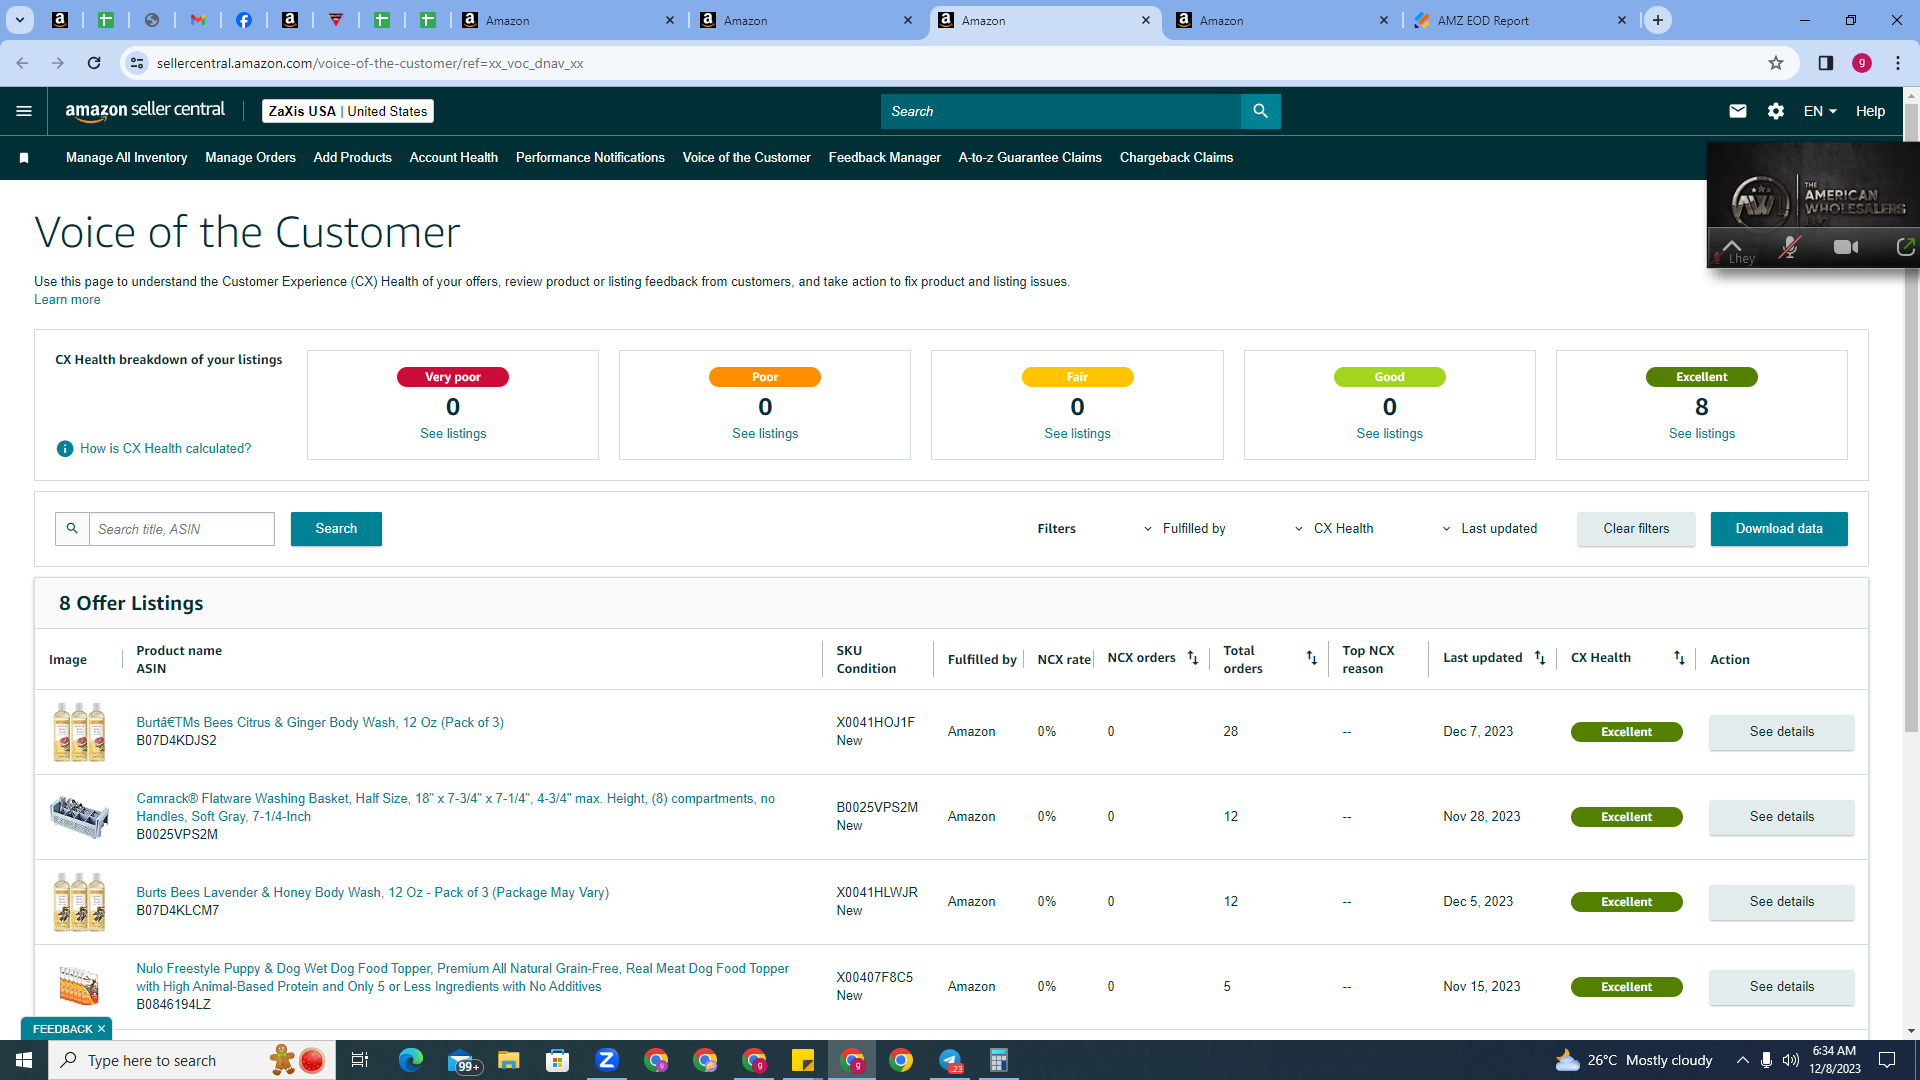Expand the Last updated filter dropdown
This screenshot has height=1080, width=1920.
tap(1489, 529)
